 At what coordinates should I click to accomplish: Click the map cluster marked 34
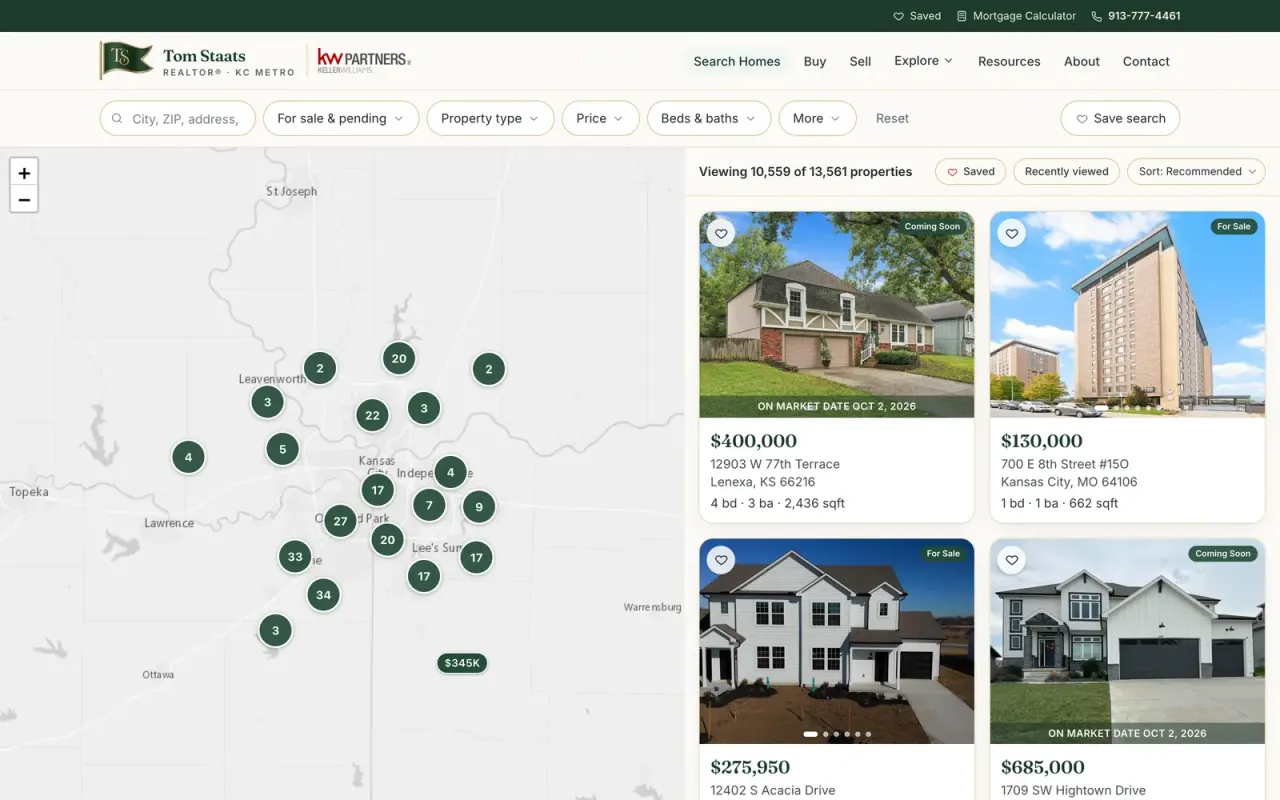323,595
